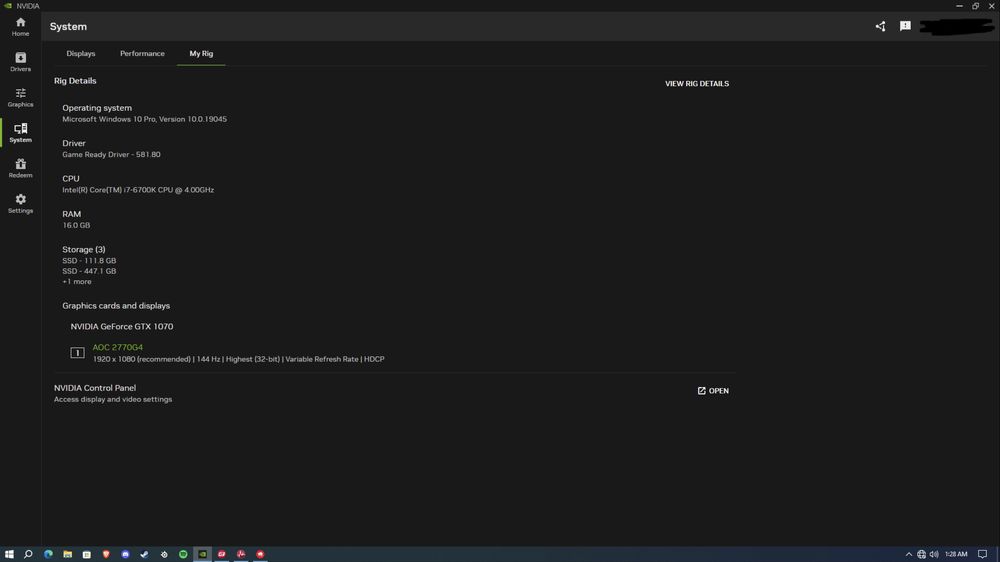The width and height of the screenshot is (1000, 562).
Task: Click the Windows 10 Pro version text
Action: coord(144,119)
